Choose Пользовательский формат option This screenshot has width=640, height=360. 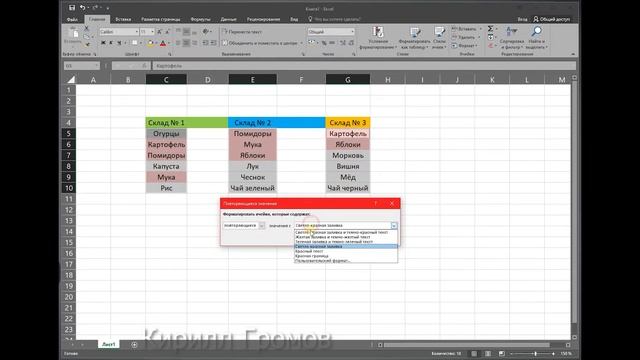[x=346, y=260]
